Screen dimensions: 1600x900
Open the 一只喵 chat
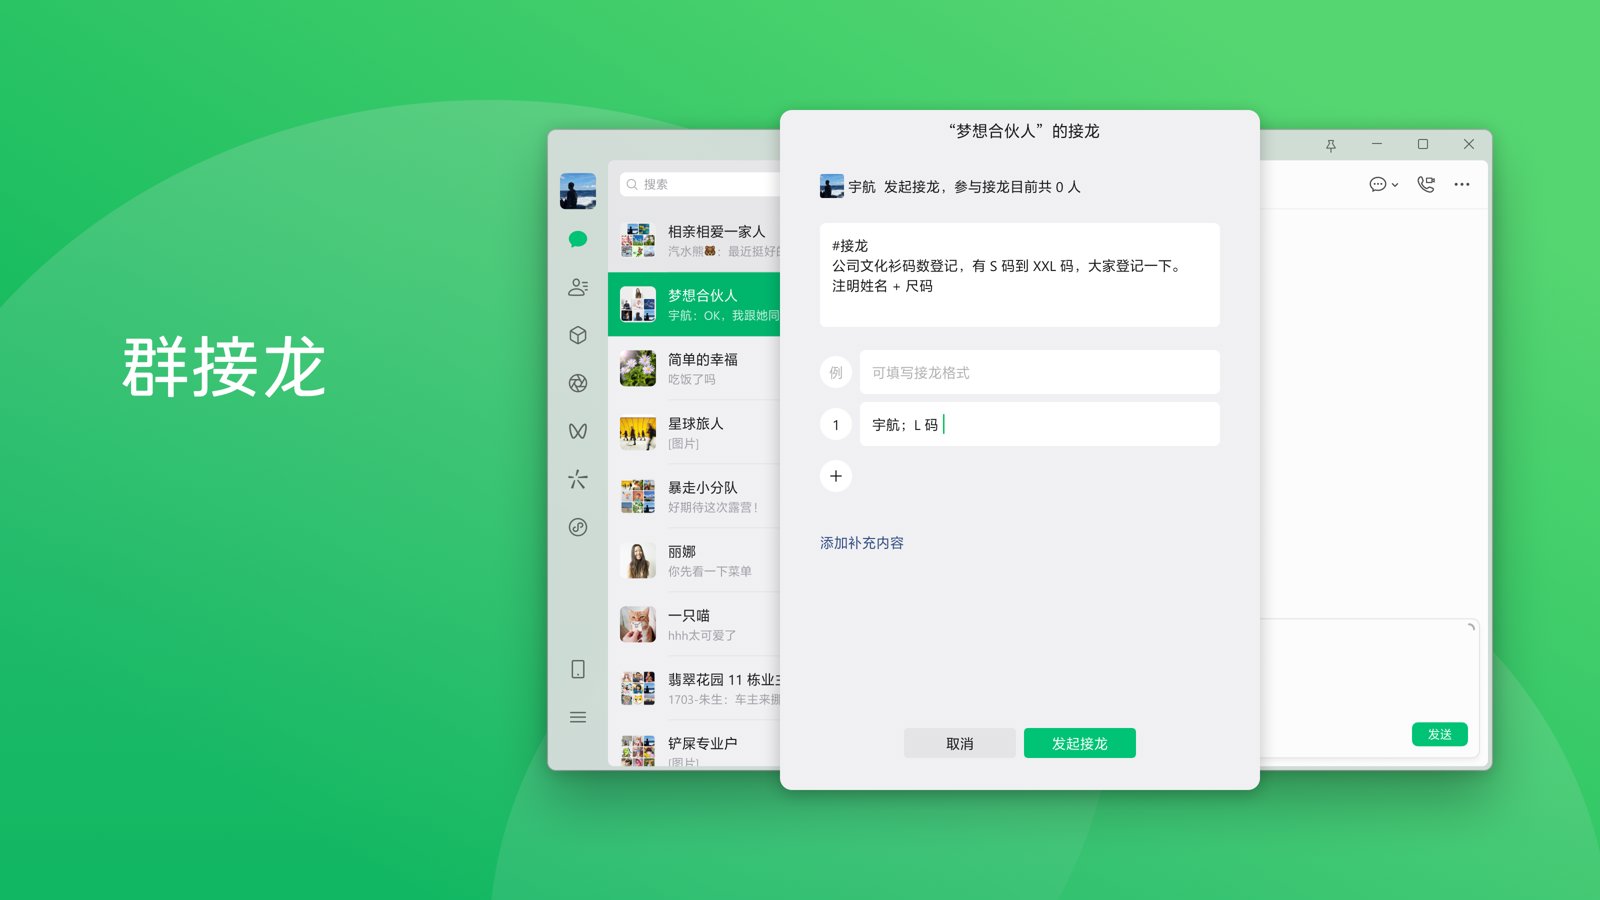click(694, 624)
